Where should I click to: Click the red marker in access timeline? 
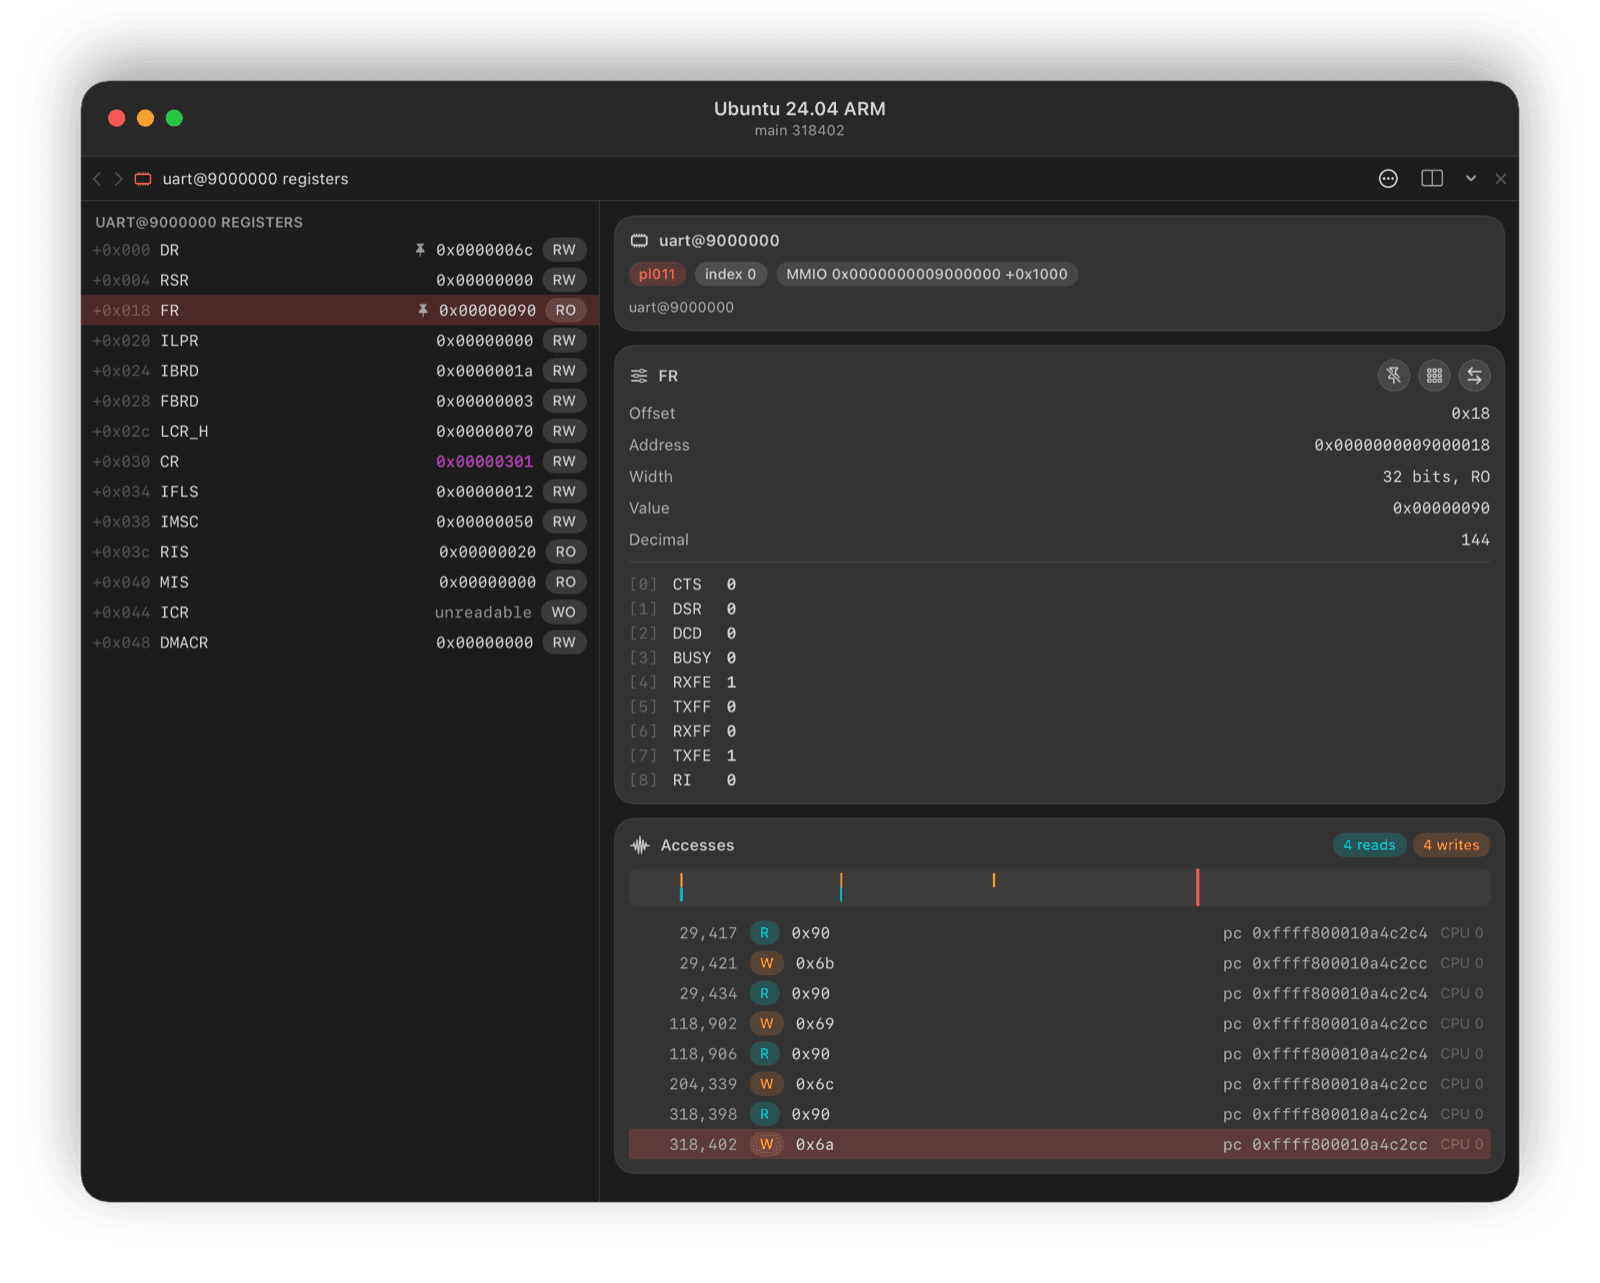pyautogui.click(x=1197, y=888)
